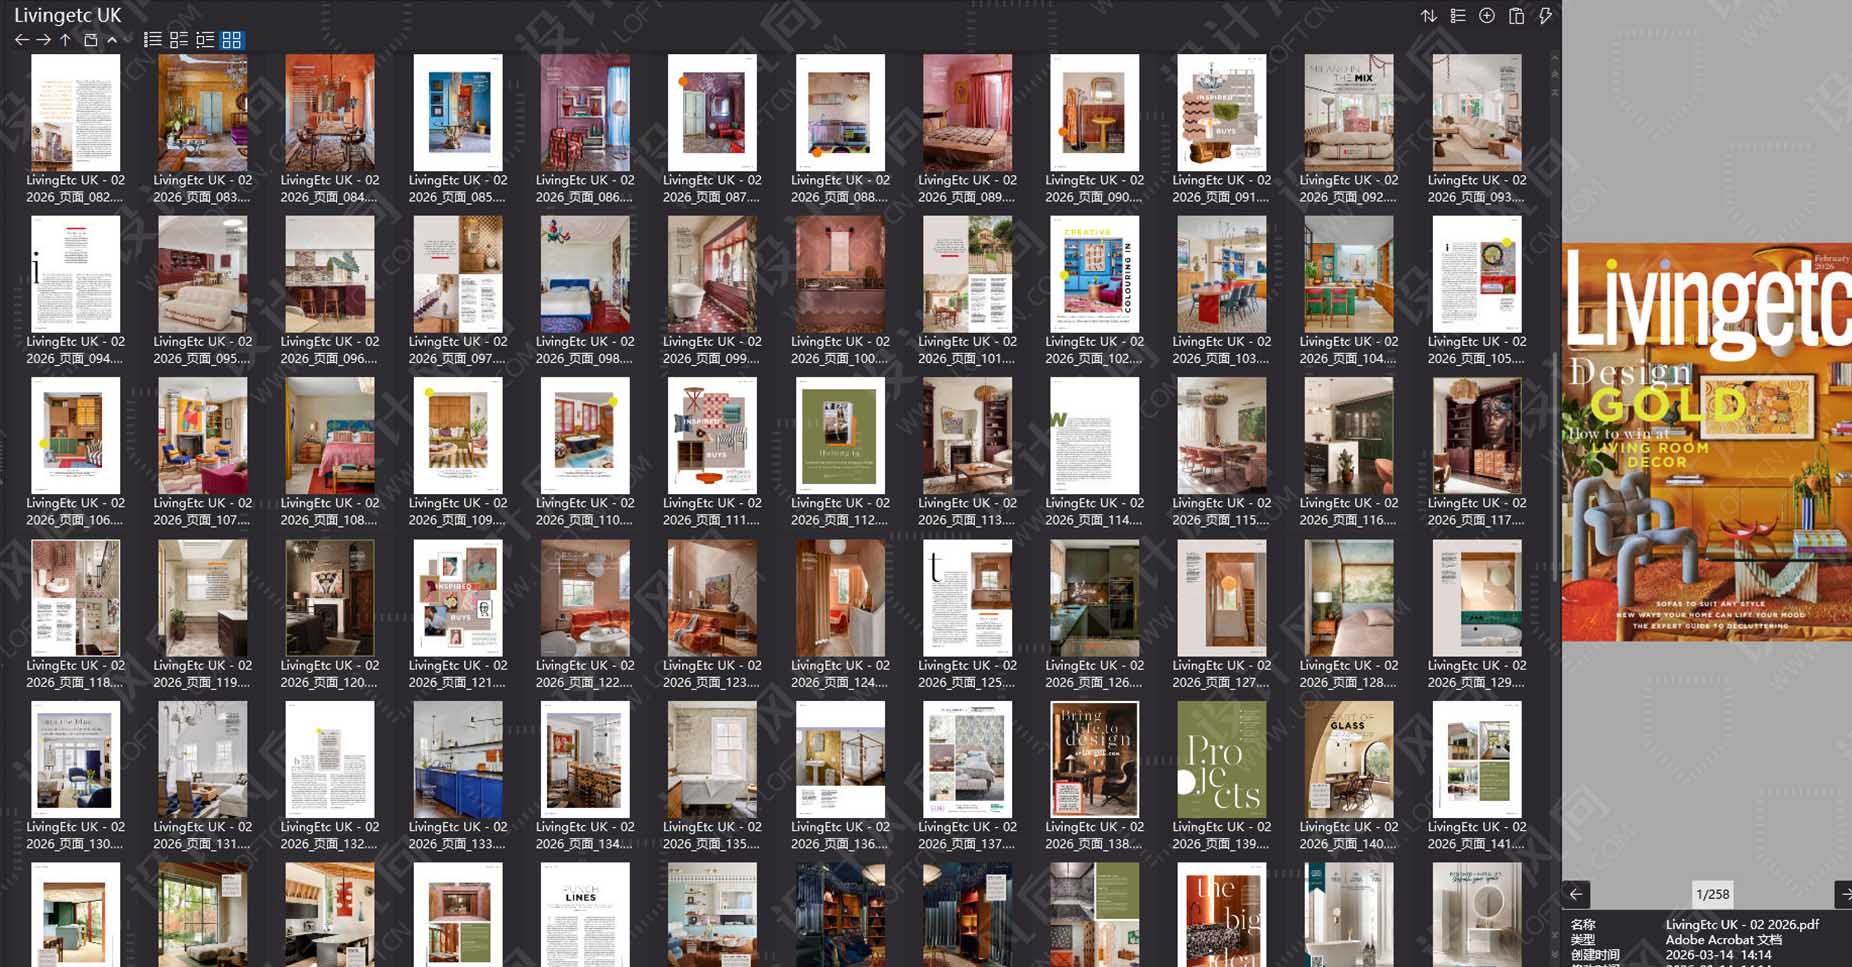
Task: Navigate up one folder level
Action: 65,40
